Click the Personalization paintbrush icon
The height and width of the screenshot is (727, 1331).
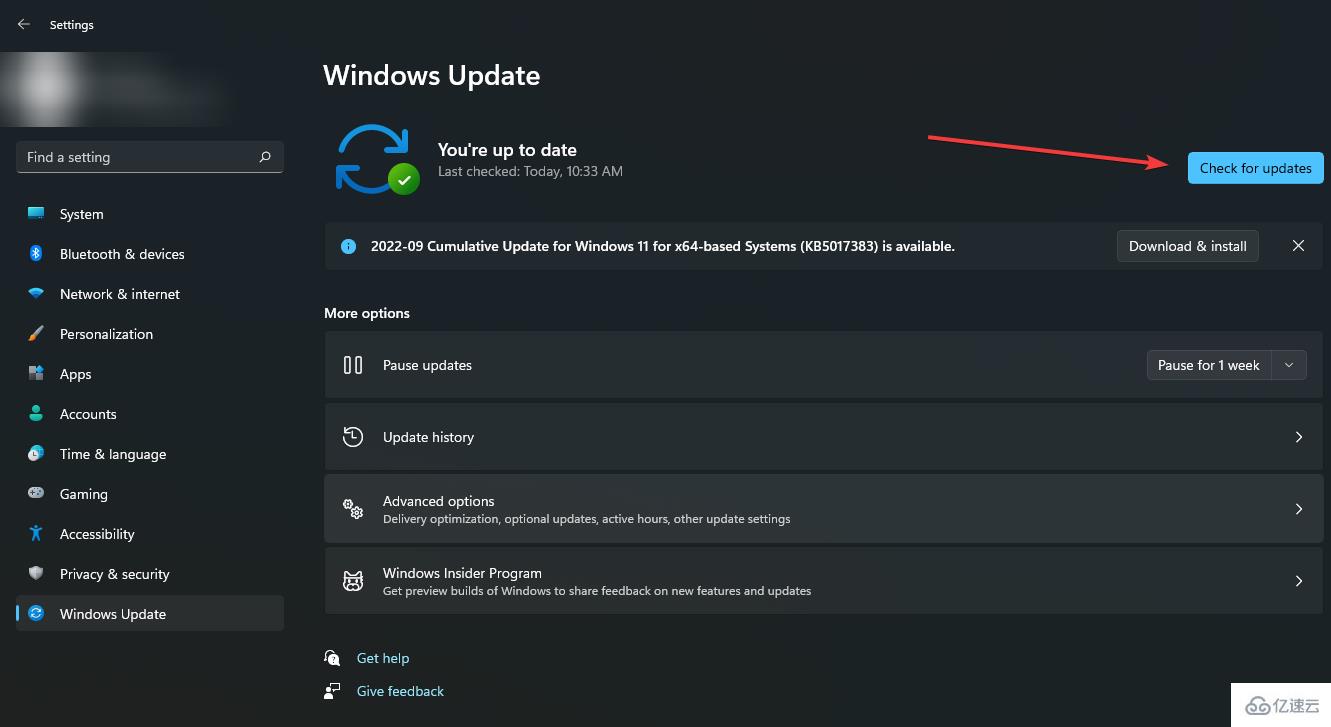pos(36,334)
